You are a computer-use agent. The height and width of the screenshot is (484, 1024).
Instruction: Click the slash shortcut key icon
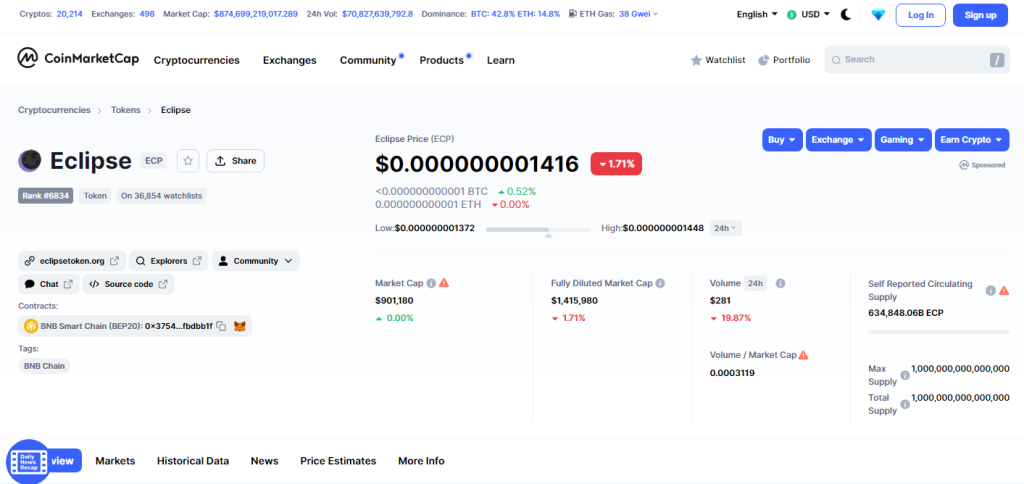coord(997,60)
